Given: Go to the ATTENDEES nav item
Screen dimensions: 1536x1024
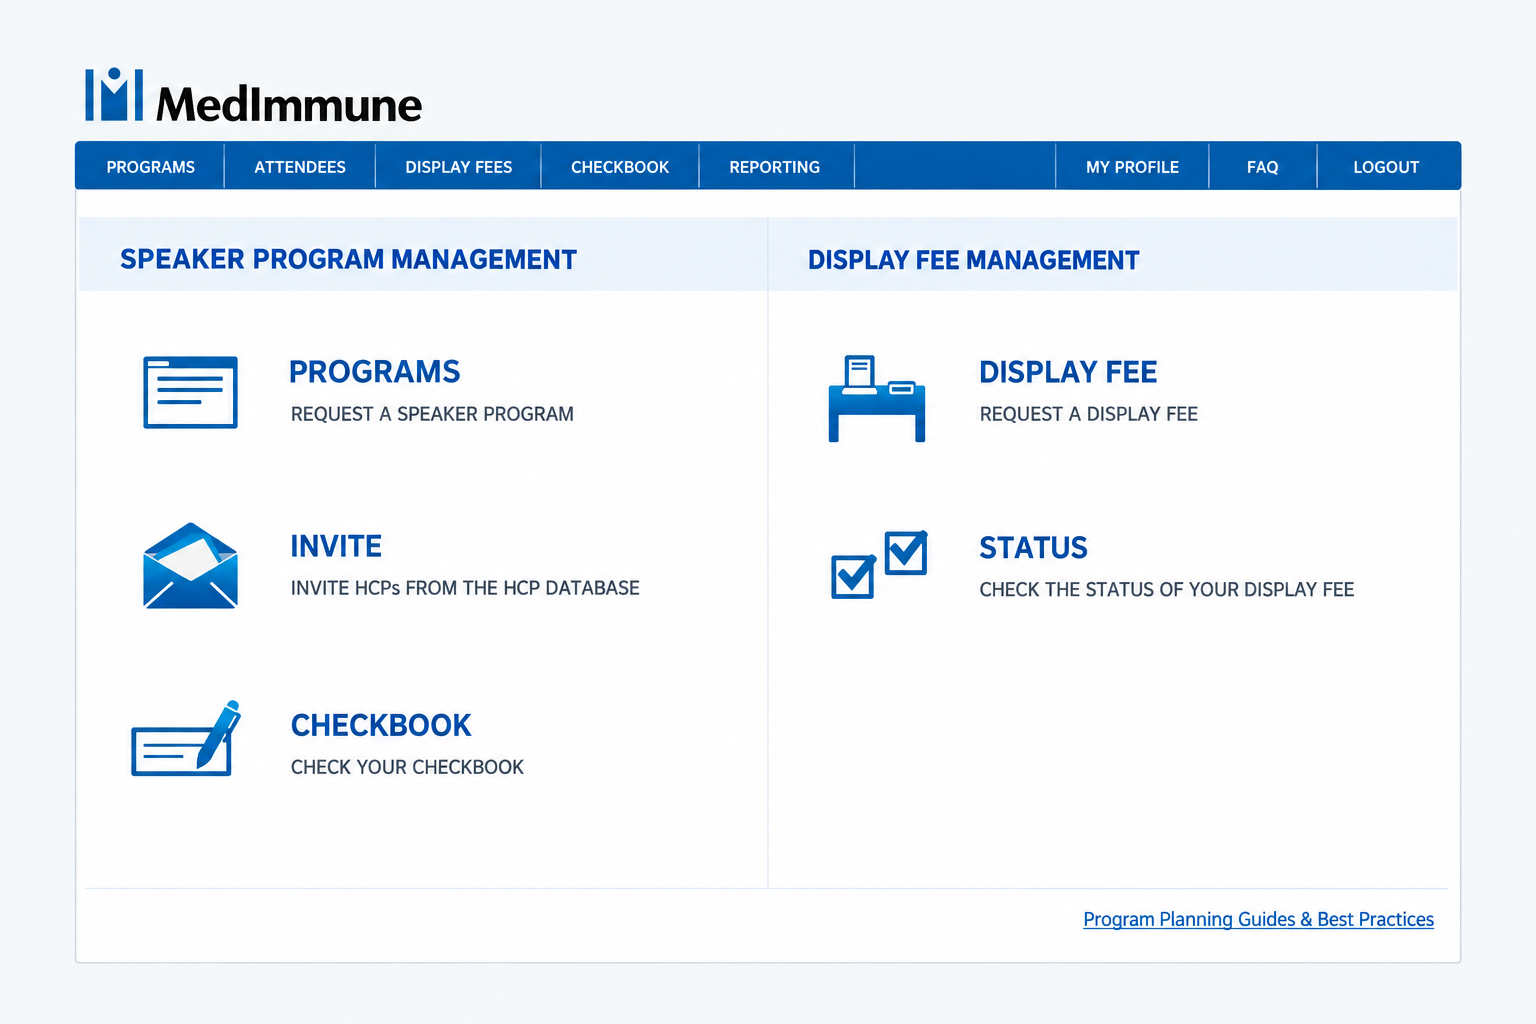Looking at the screenshot, I should (300, 167).
